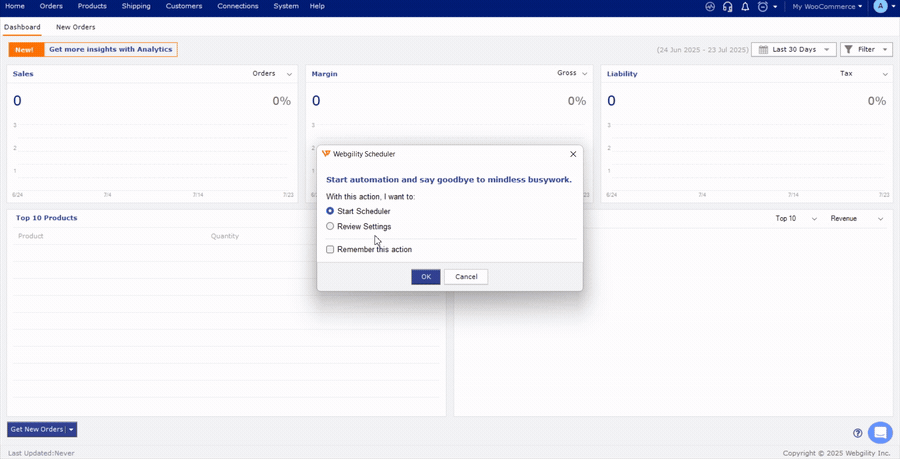Screen dimensions: 900x459
Task: Open the Filter dropdown
Action: pyautogui.click(x=866, y=49)
